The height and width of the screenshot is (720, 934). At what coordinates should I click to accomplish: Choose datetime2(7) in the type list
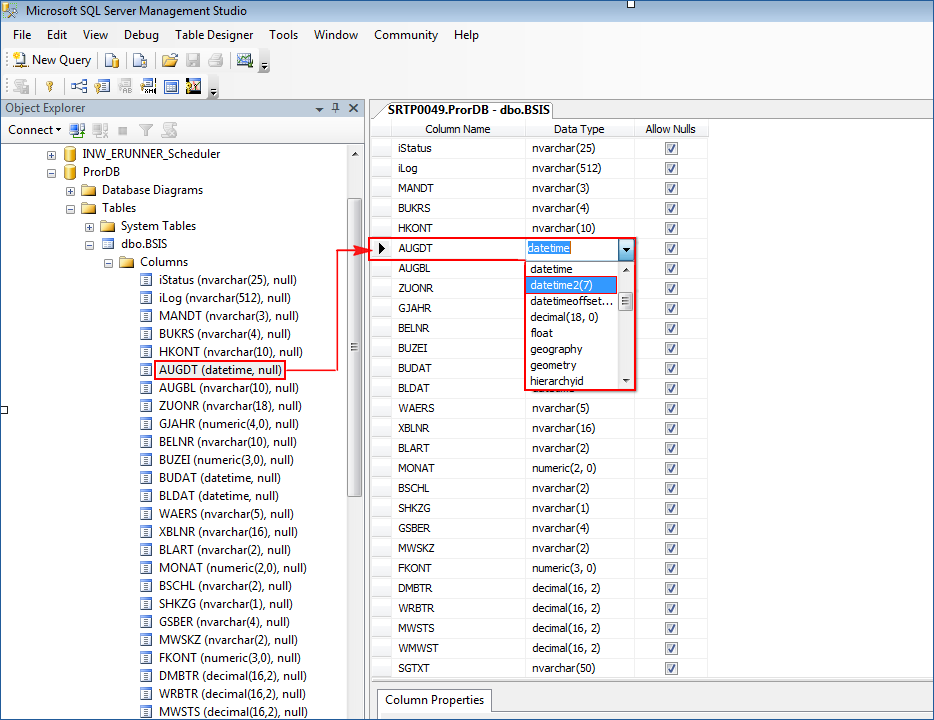click(x=571, y=285)
